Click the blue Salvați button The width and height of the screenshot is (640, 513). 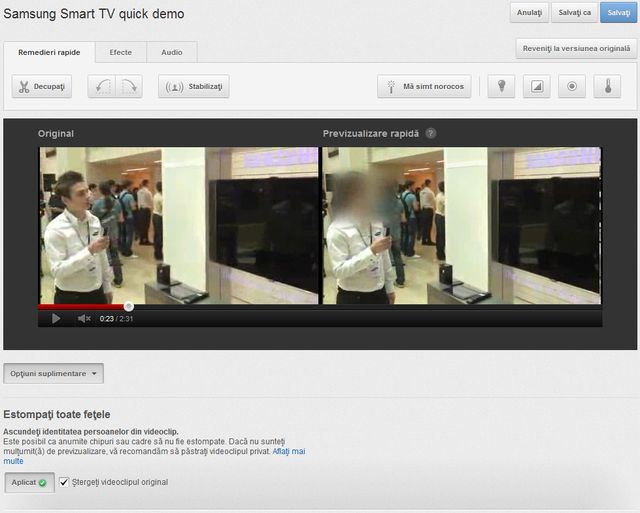tap(618, 13)
